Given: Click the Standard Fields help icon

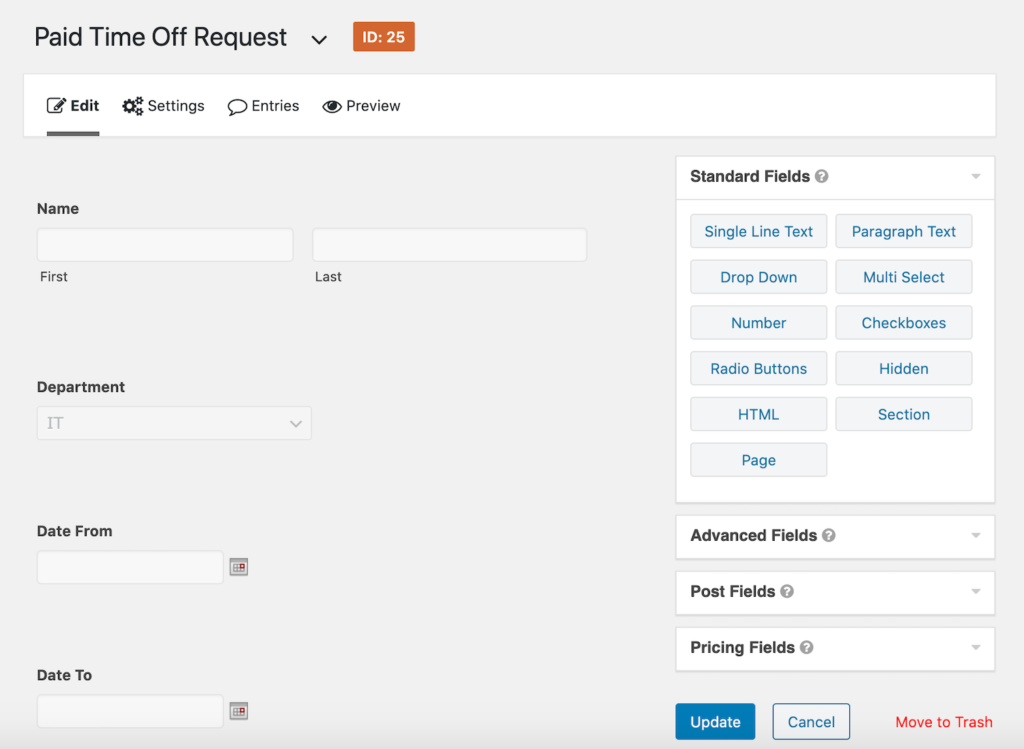Looking at the screenshot, I should coord(822,176).
